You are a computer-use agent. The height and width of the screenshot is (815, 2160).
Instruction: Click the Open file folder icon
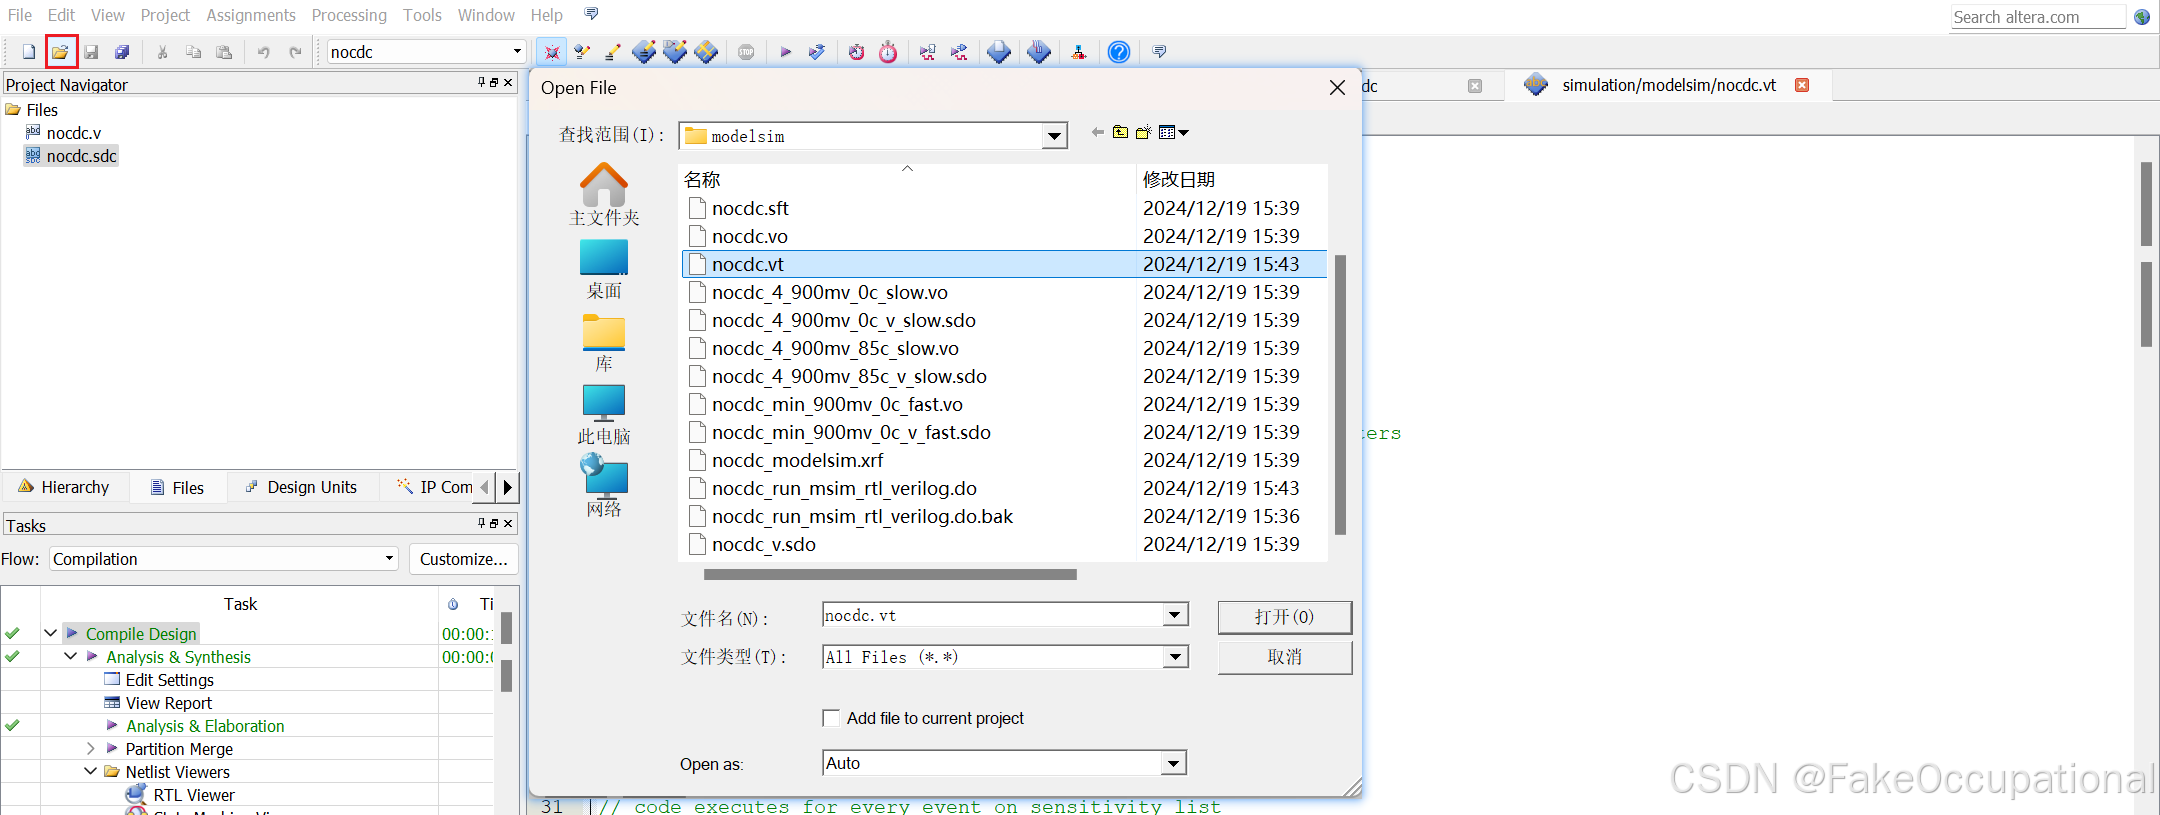click(61, 52)
